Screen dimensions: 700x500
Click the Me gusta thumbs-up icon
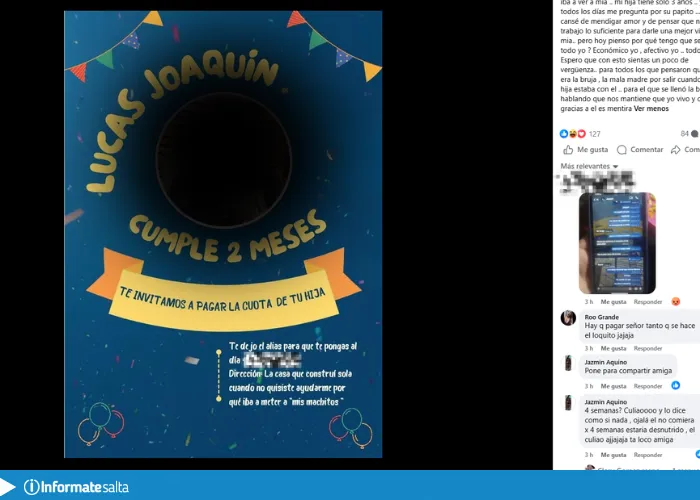(x=568, y=150)
